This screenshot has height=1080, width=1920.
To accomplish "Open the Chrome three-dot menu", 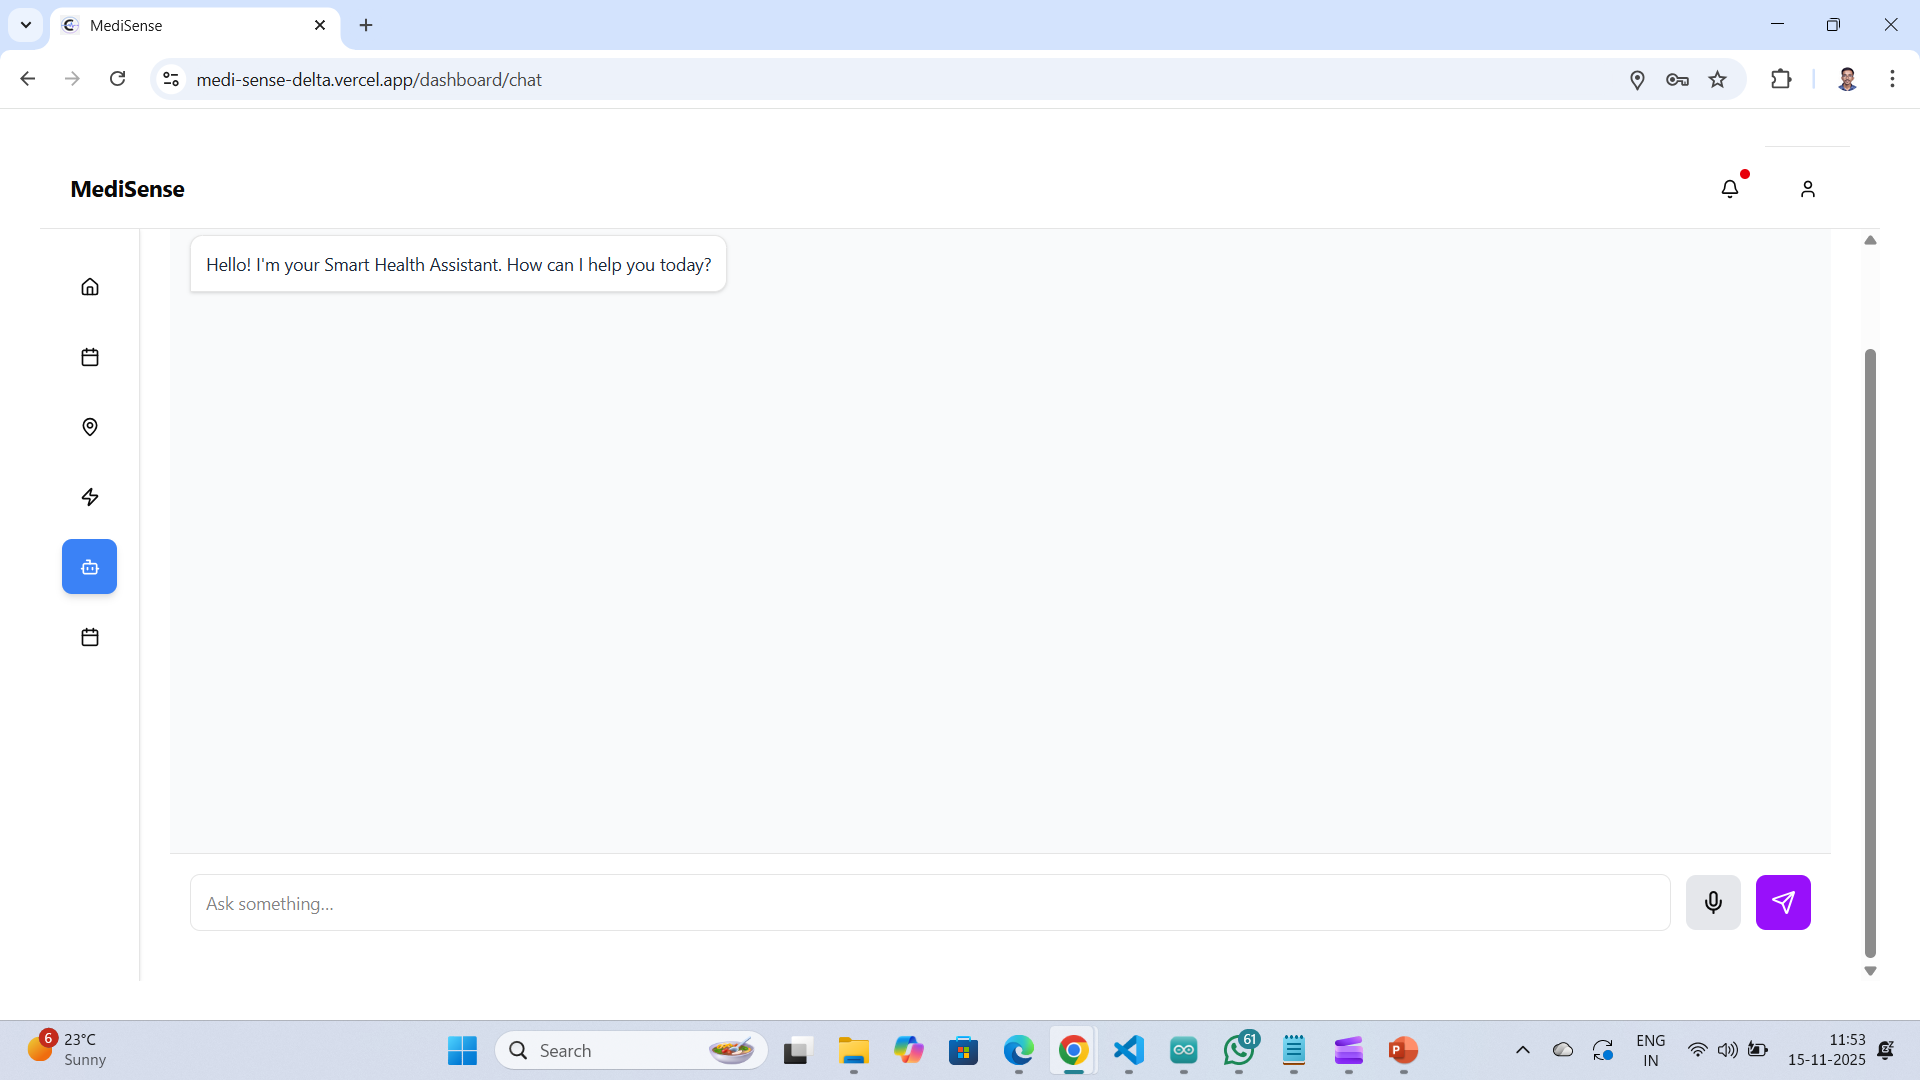I will point(1892,79).
